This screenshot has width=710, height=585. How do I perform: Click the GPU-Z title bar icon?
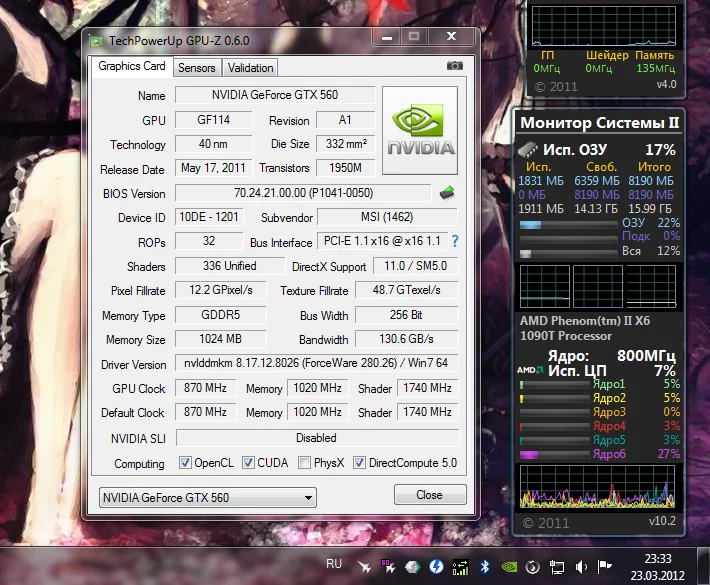96,41
